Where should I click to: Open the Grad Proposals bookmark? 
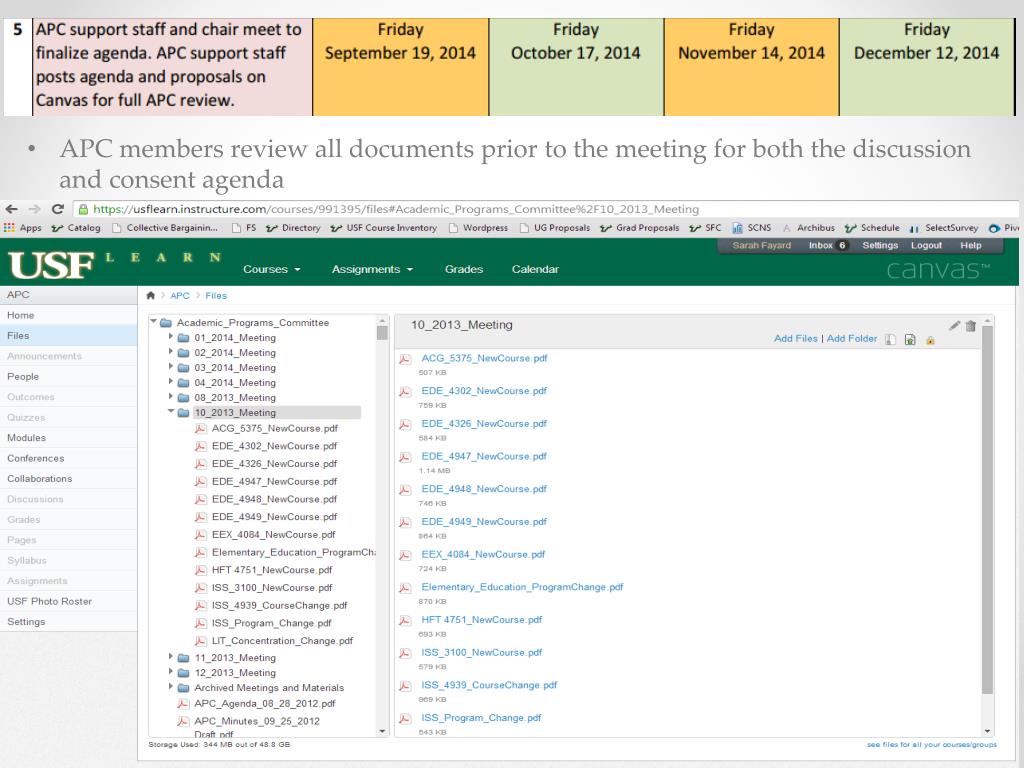(640, 228)
